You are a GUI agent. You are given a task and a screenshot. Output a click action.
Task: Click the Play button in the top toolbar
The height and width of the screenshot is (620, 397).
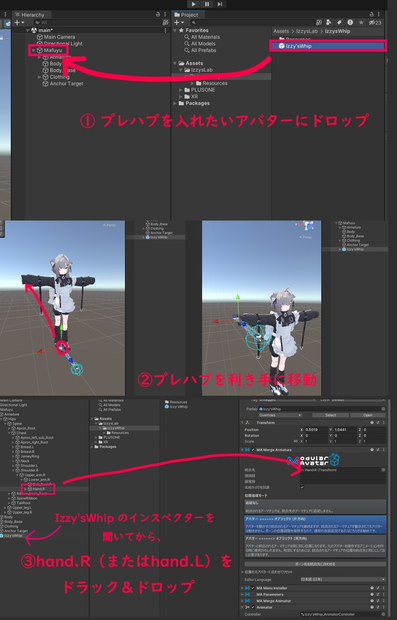(193, 4)
